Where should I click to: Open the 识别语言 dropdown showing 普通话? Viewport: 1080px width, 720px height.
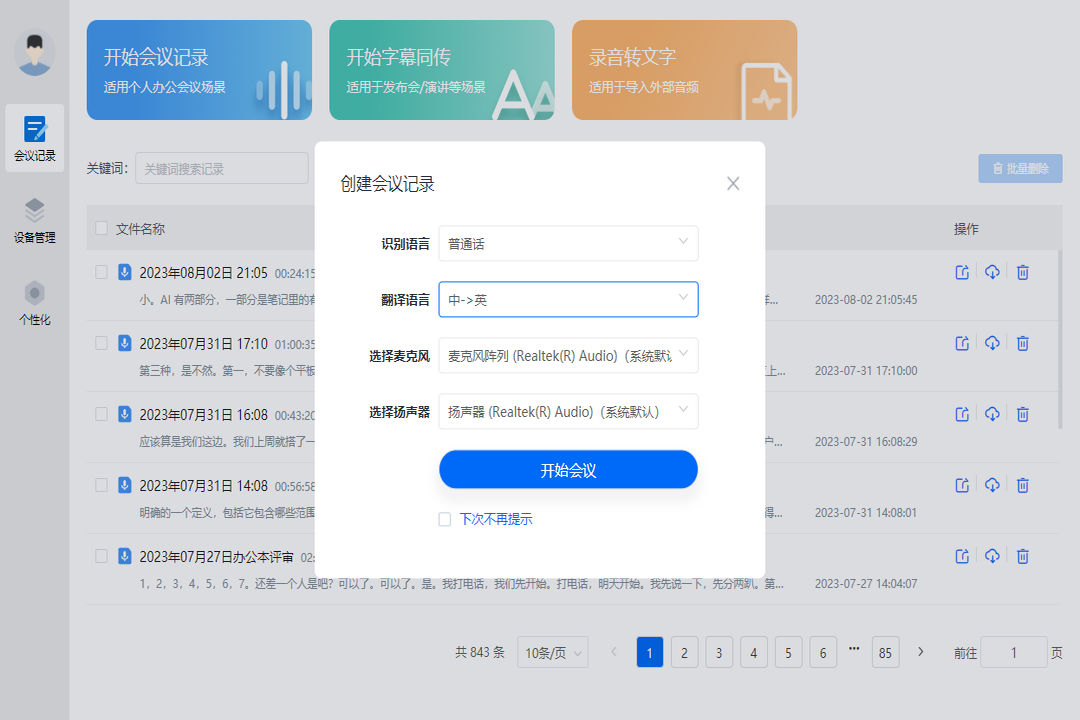tap(568, 243)
